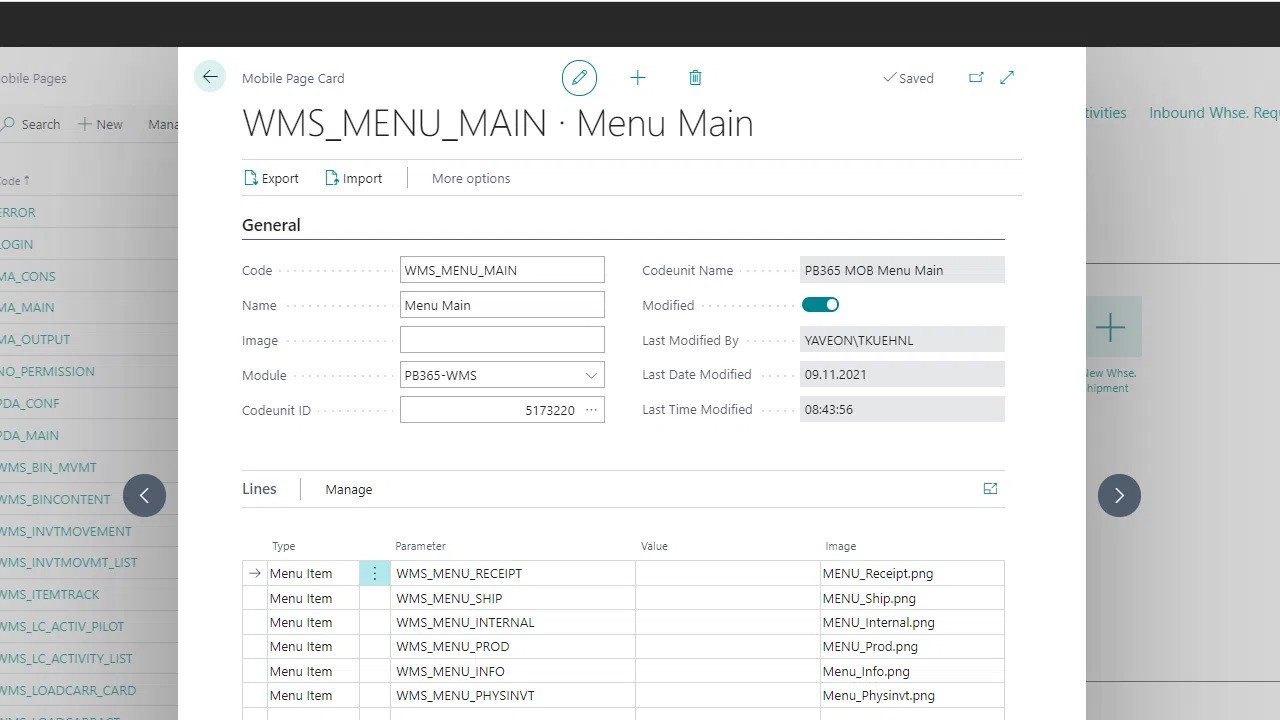Open Codeunit ID lookup ellipsis
The image size is (1280, 720).
click(591, 410)
